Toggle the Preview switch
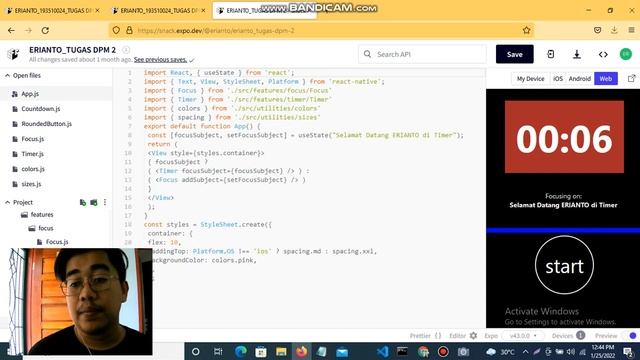The image size is (640, 360). tap(632, 336)
